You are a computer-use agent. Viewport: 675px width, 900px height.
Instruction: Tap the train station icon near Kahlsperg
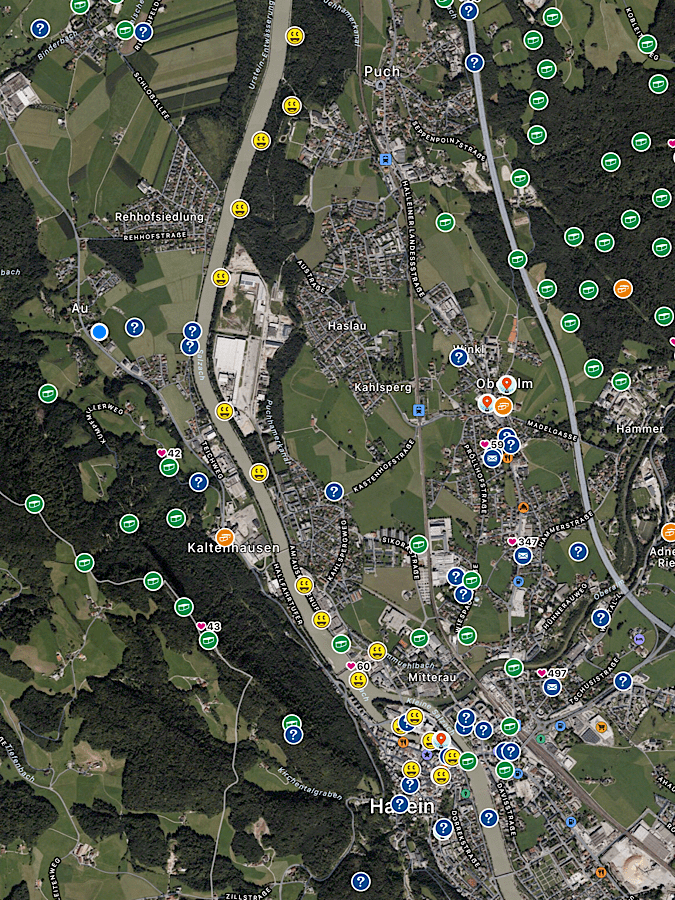tap(418, 409)
